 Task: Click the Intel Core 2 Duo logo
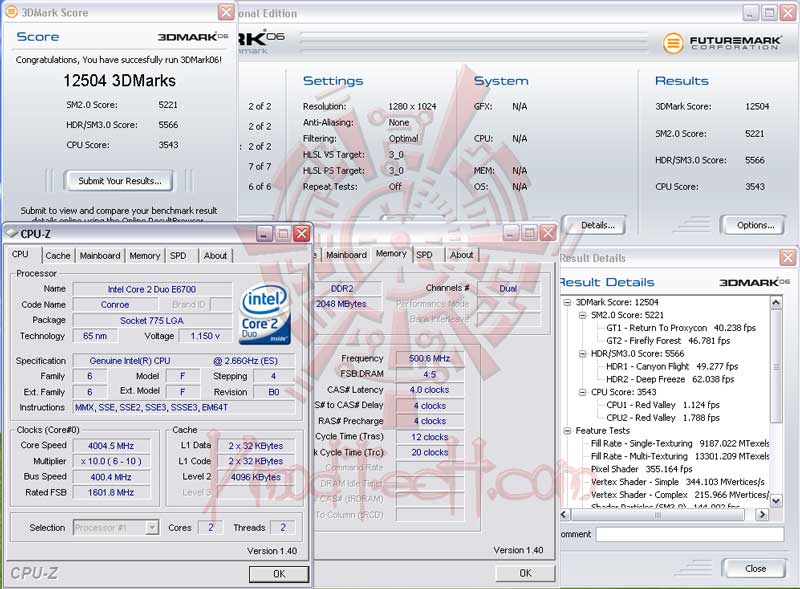[265, 315]
